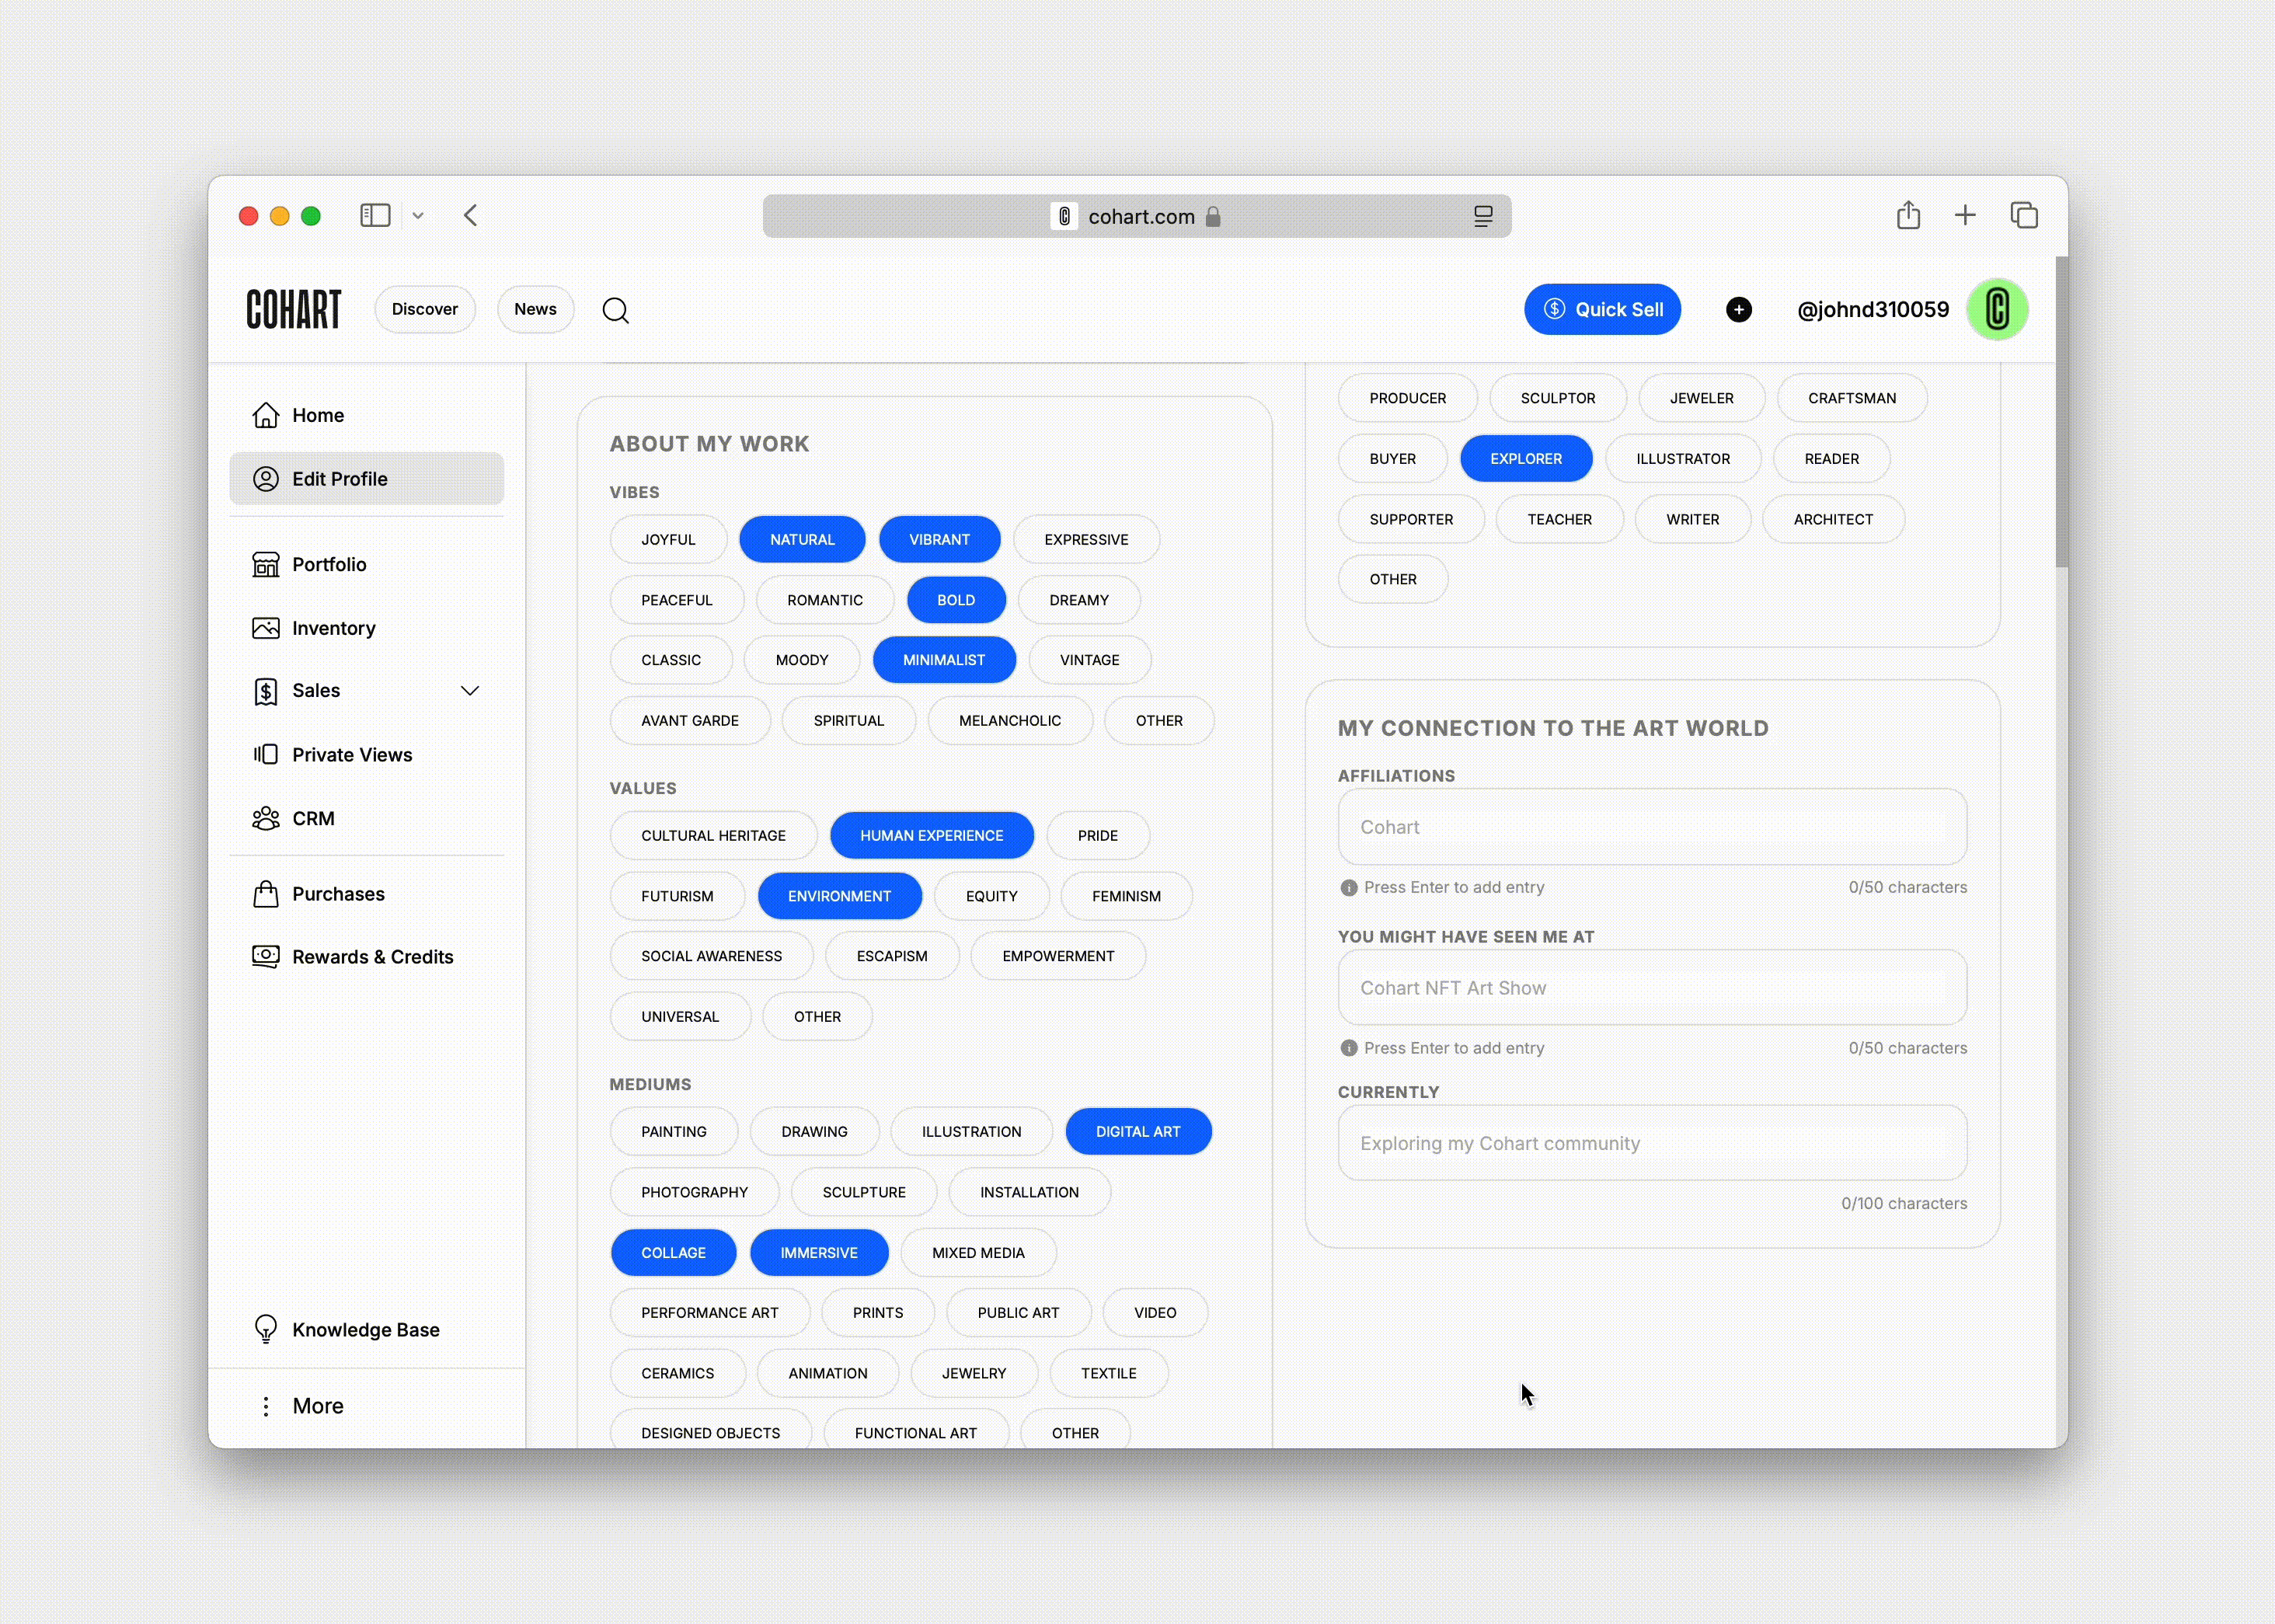Open Portfolio in sidebar
This screenshot has height=1624, width=2275.
(x=367, y=564)
